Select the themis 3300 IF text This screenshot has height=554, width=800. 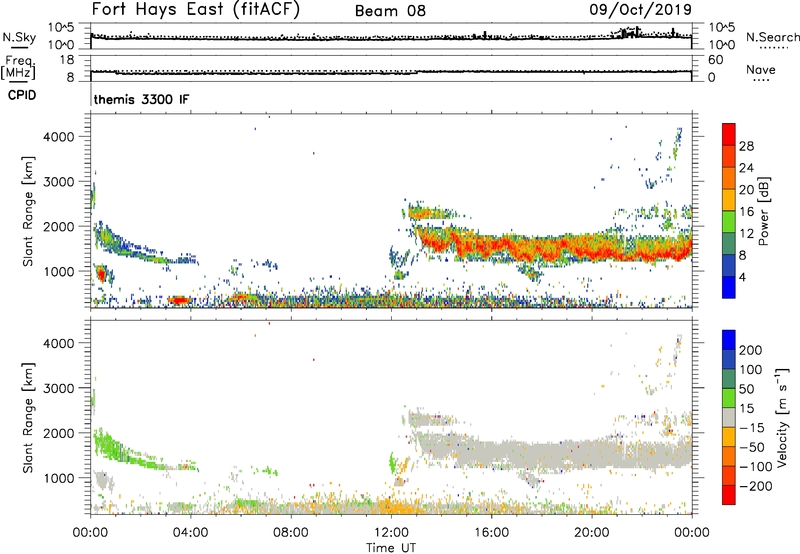[x=141, y=99]
